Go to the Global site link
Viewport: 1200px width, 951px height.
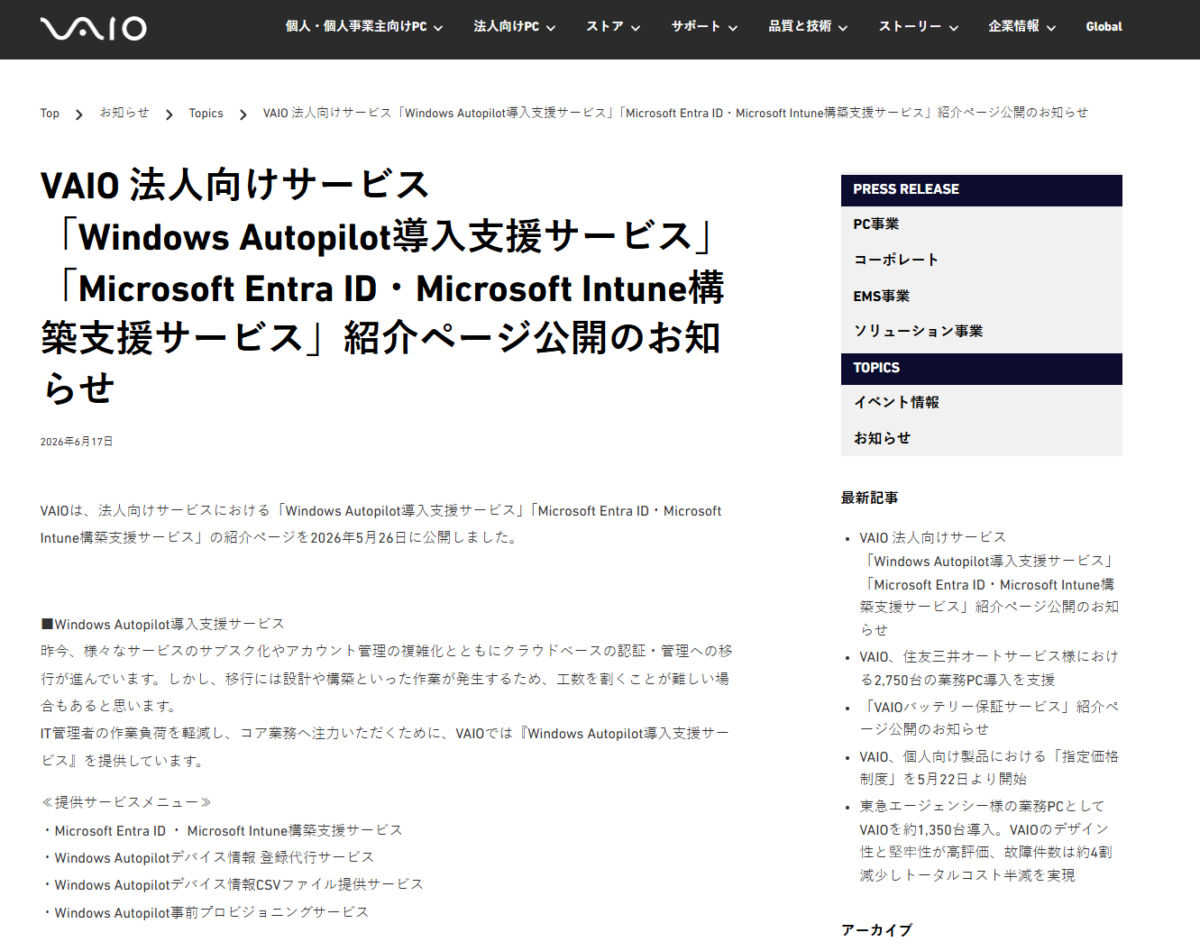pyautogui.click(x=1104, y=27)
